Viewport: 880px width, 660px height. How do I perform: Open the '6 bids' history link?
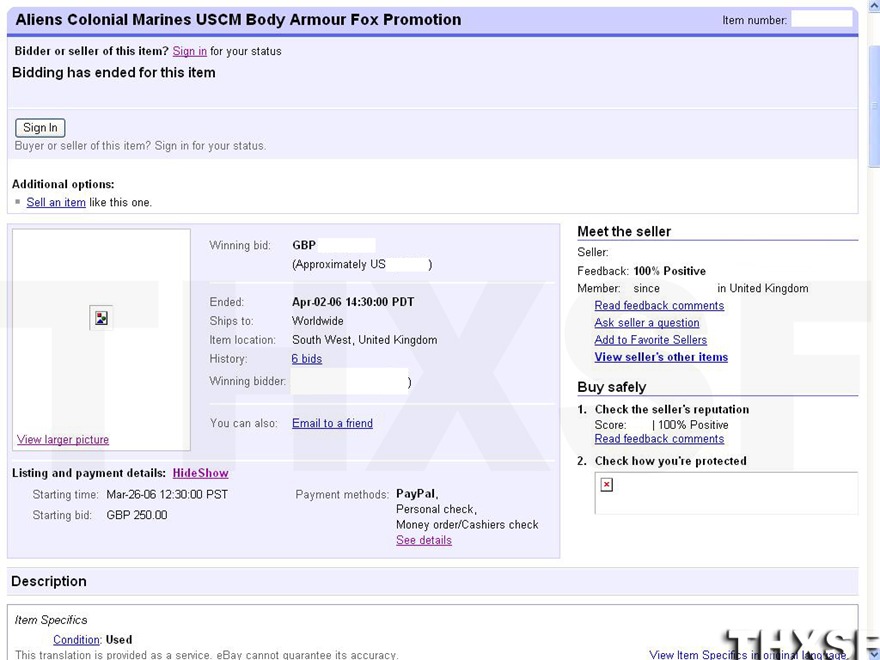click(307, 359)
